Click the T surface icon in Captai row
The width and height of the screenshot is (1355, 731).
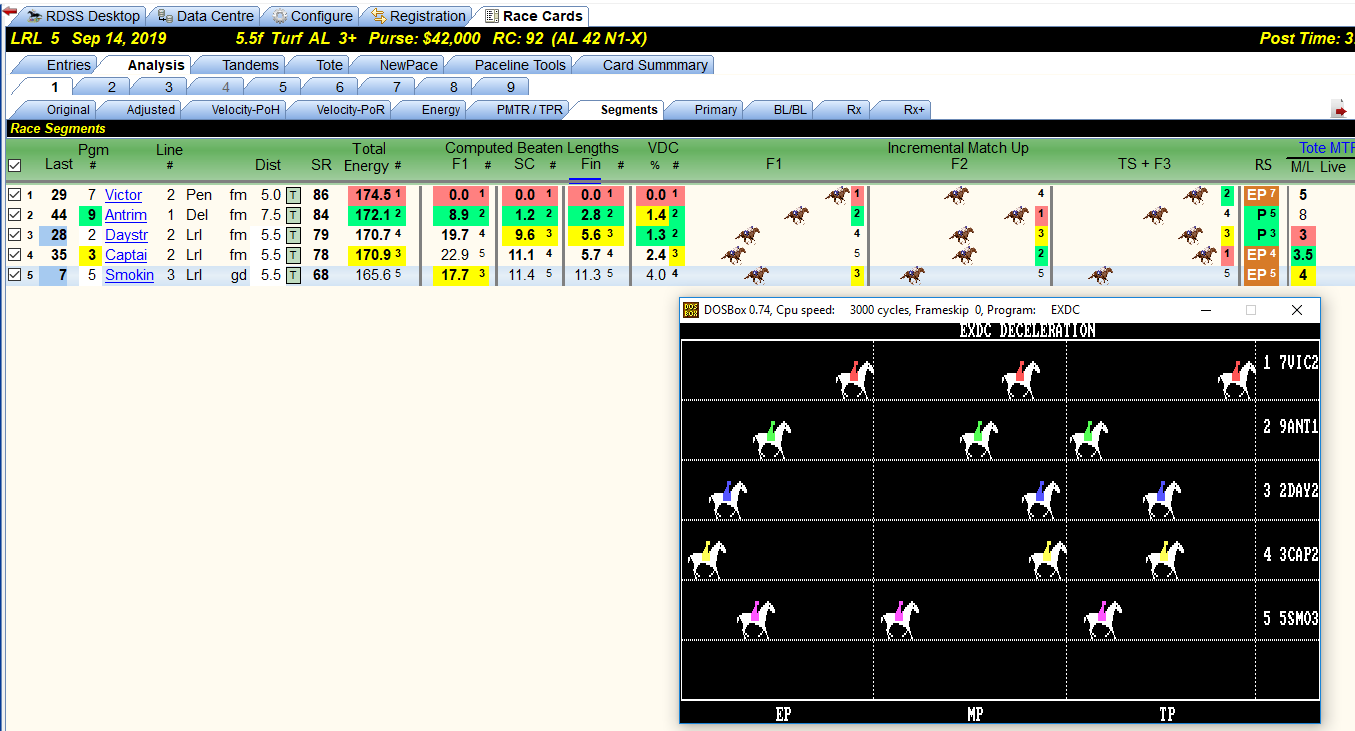pyautogui.click(x=293, y=255)
